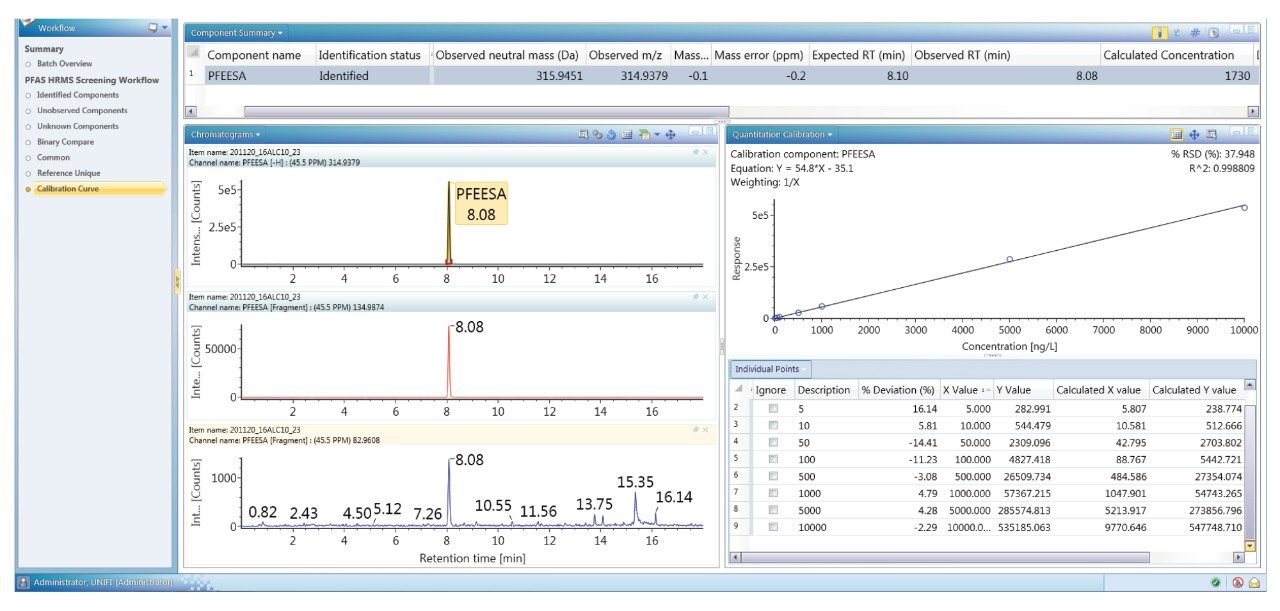Tick the Ignore checkbox for the 10000 ng/L point

click(x=773, y=526)
